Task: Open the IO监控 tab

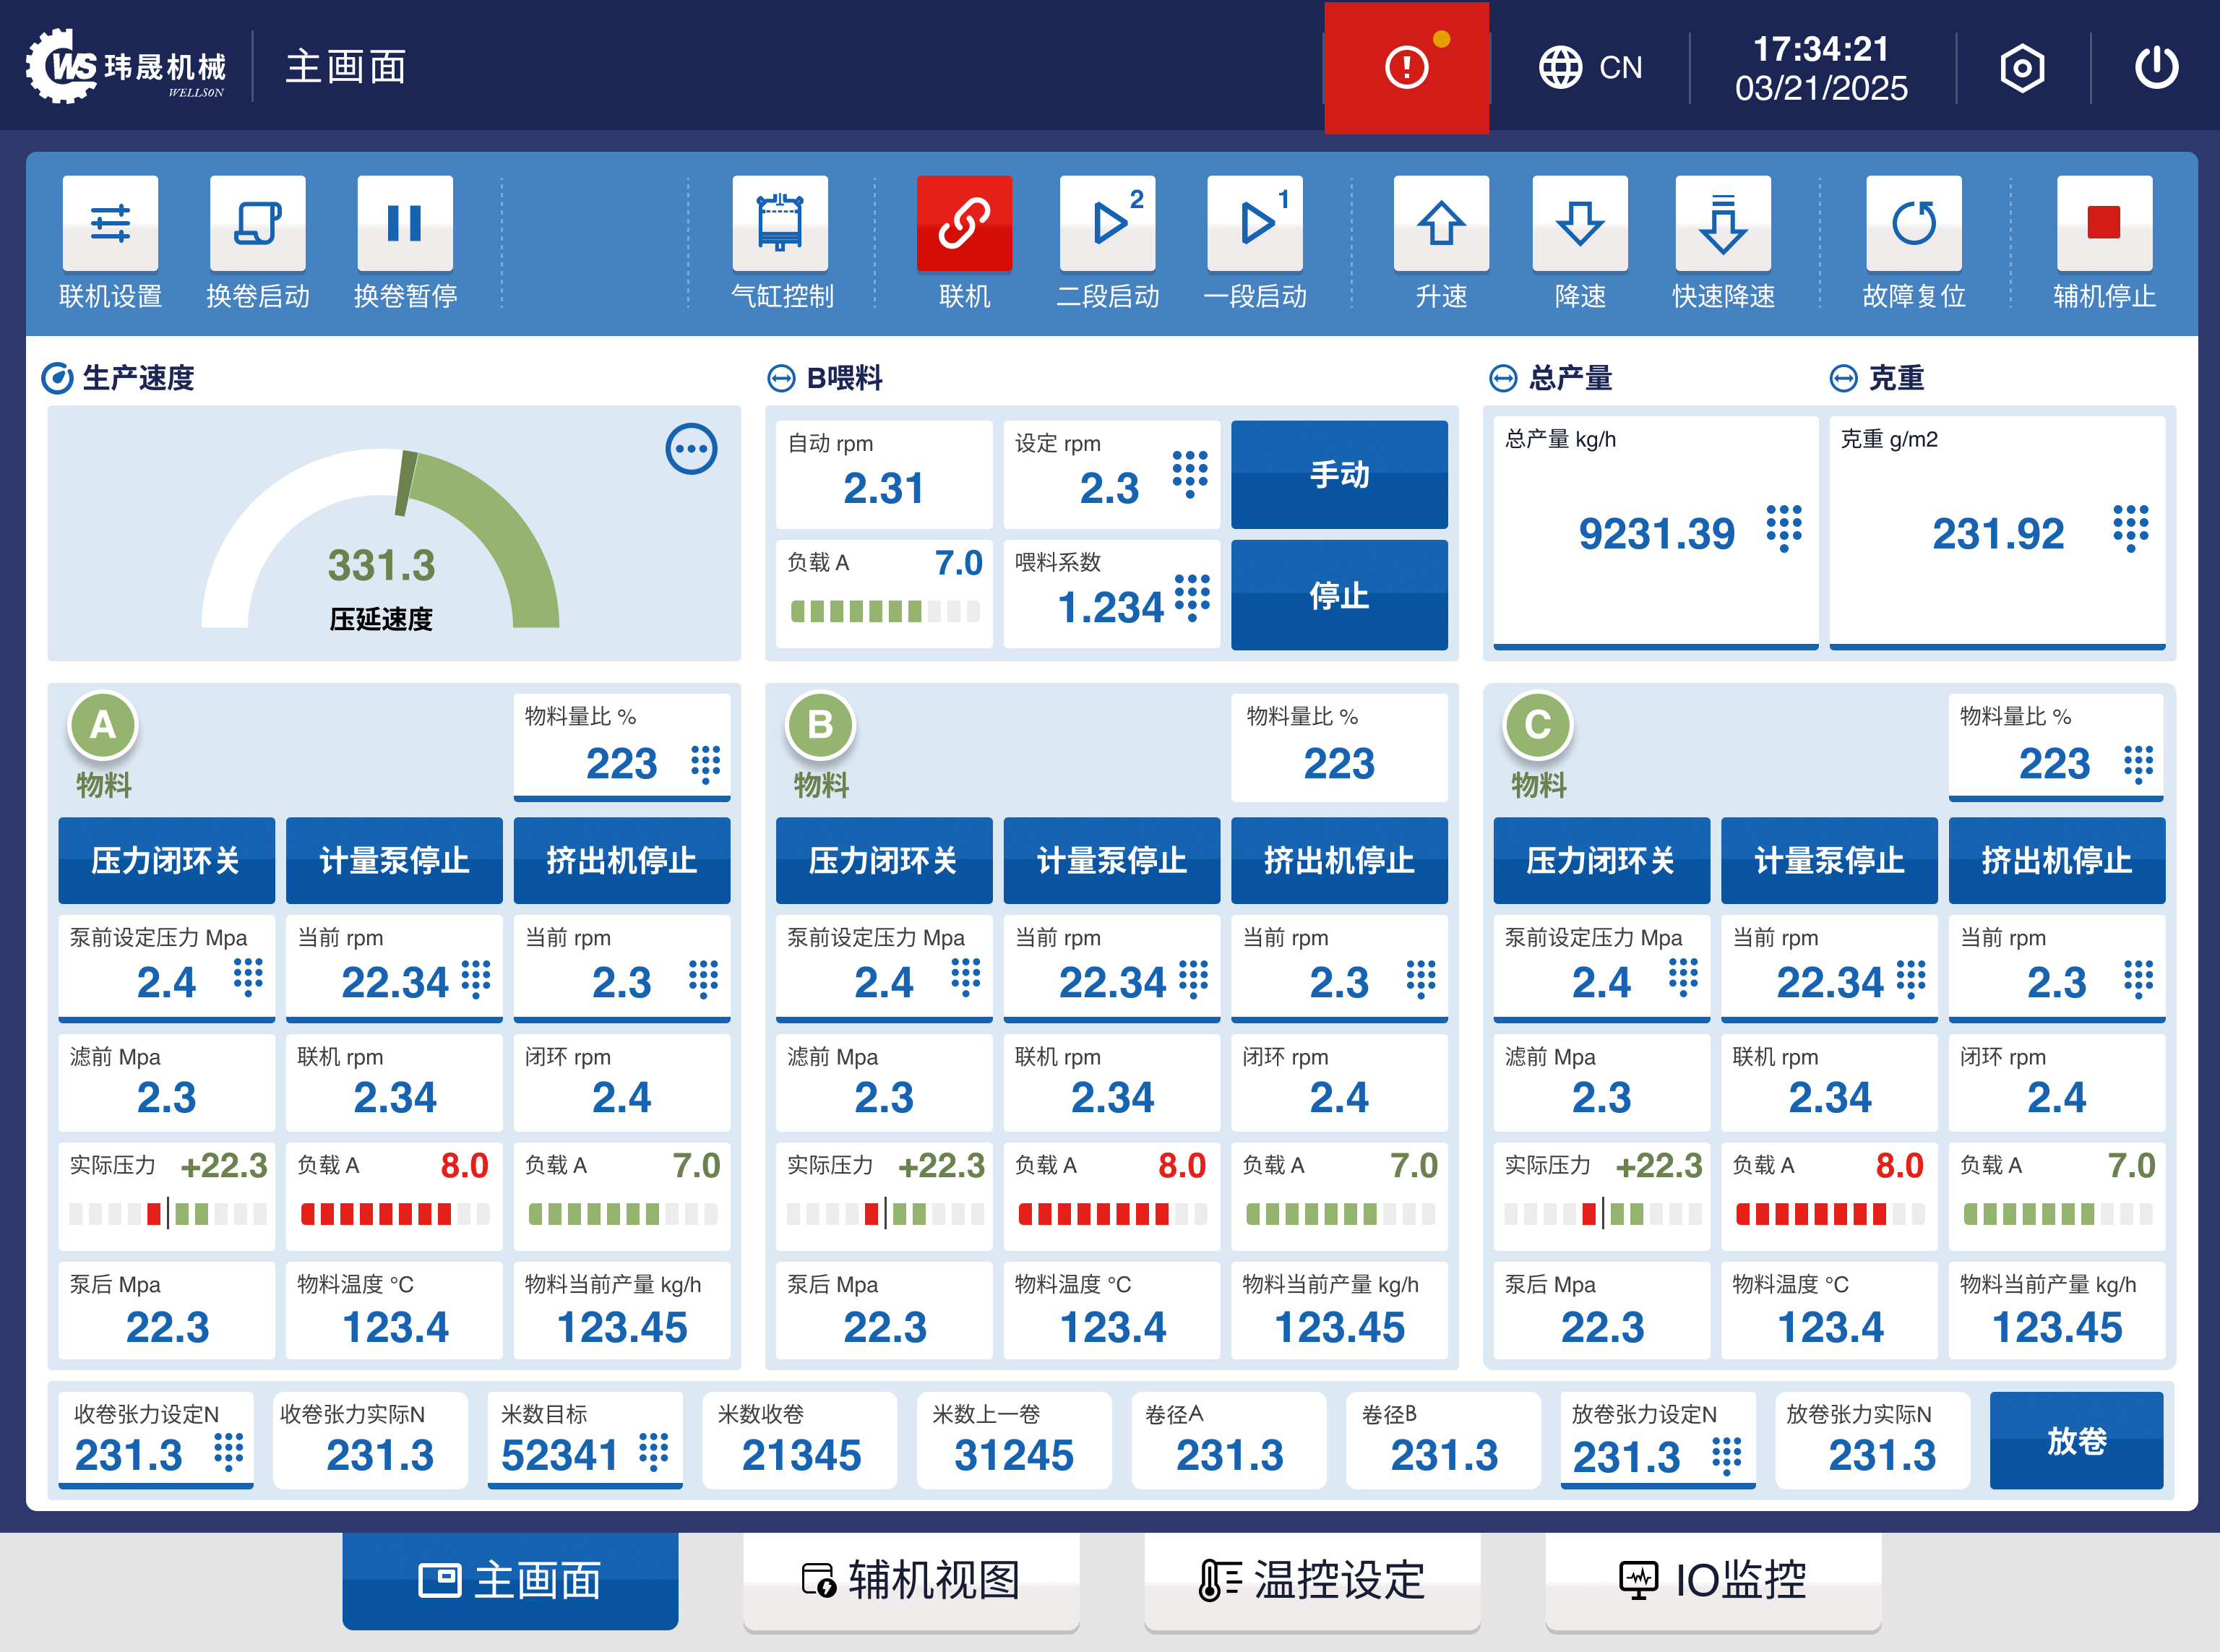Action: 1711,1581
